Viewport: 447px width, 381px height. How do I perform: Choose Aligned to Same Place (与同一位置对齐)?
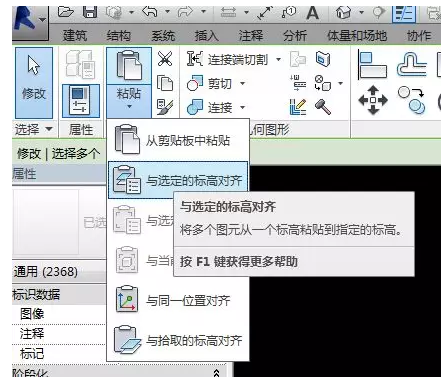tap(178, 300)
